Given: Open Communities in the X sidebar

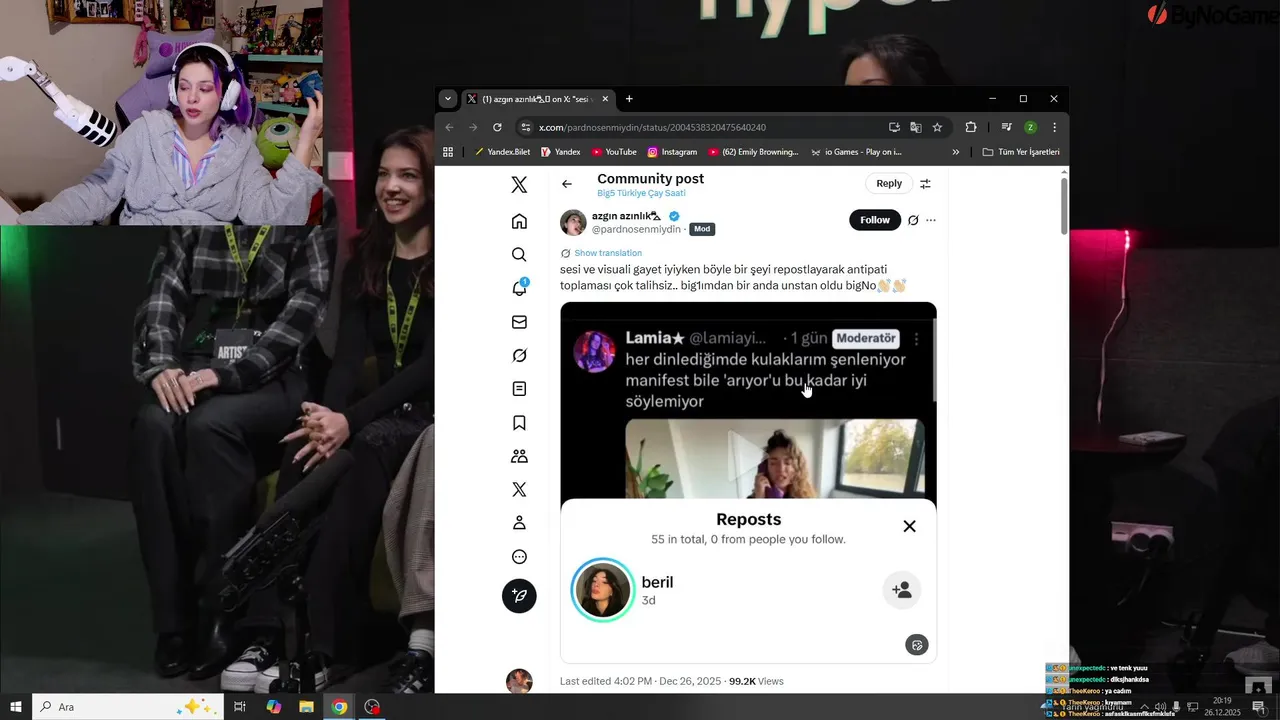Looking at the screenshot, I should point(519,456).
